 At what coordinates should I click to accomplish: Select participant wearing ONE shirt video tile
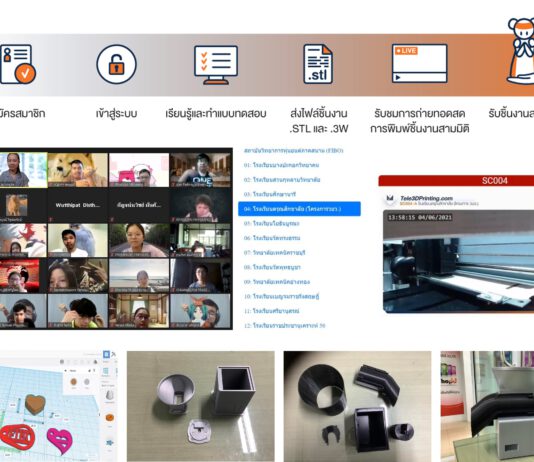(201, 170)
